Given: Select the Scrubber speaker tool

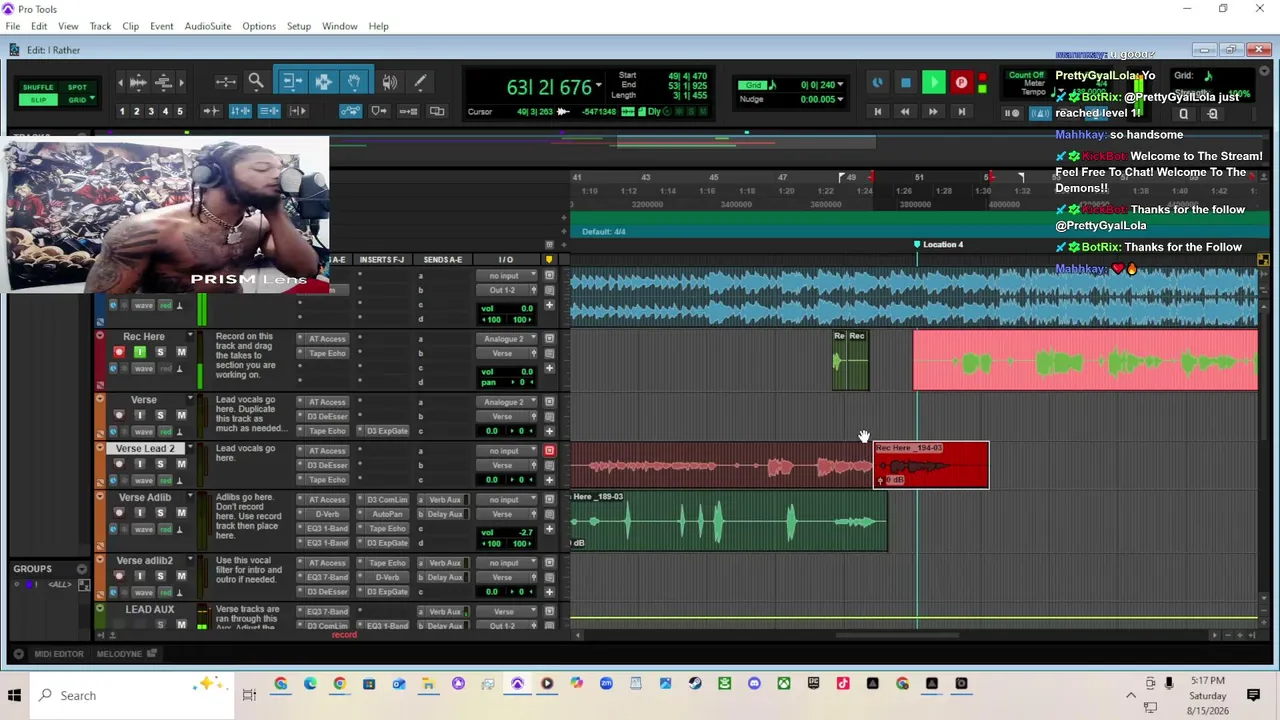Looking at the screenshot, I should click(389, 82).
